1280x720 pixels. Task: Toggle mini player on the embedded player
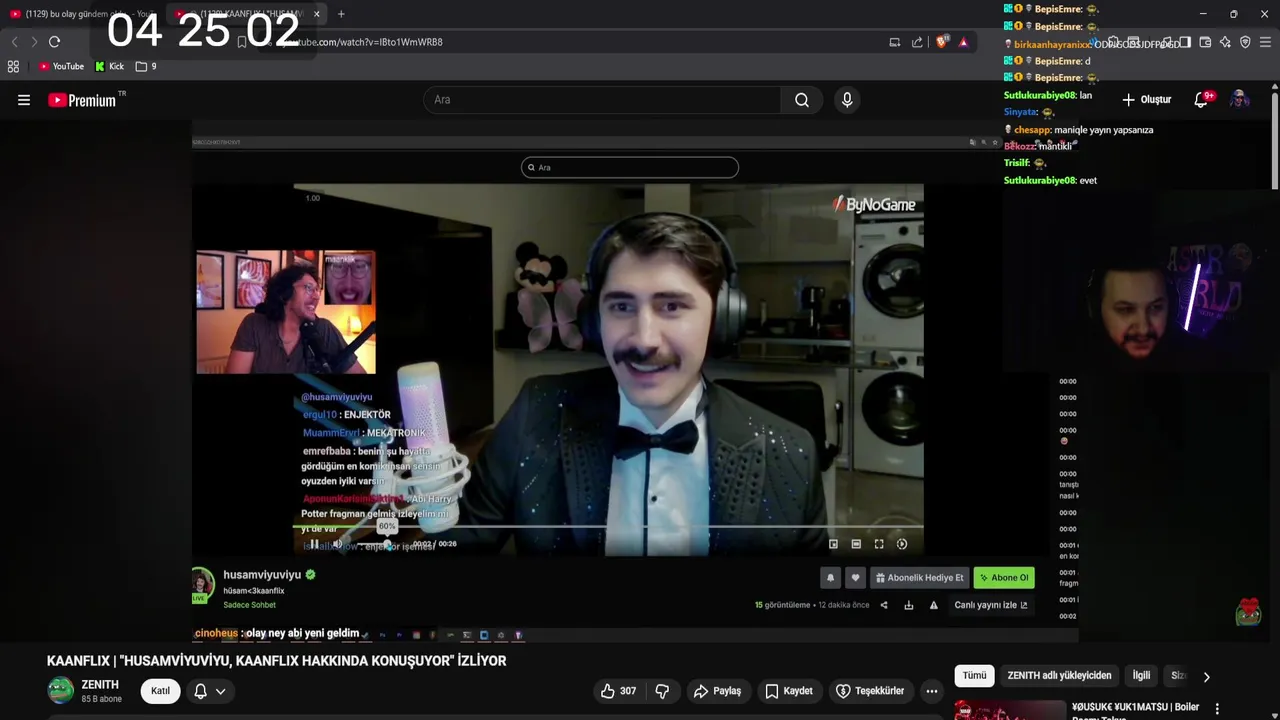833,544
